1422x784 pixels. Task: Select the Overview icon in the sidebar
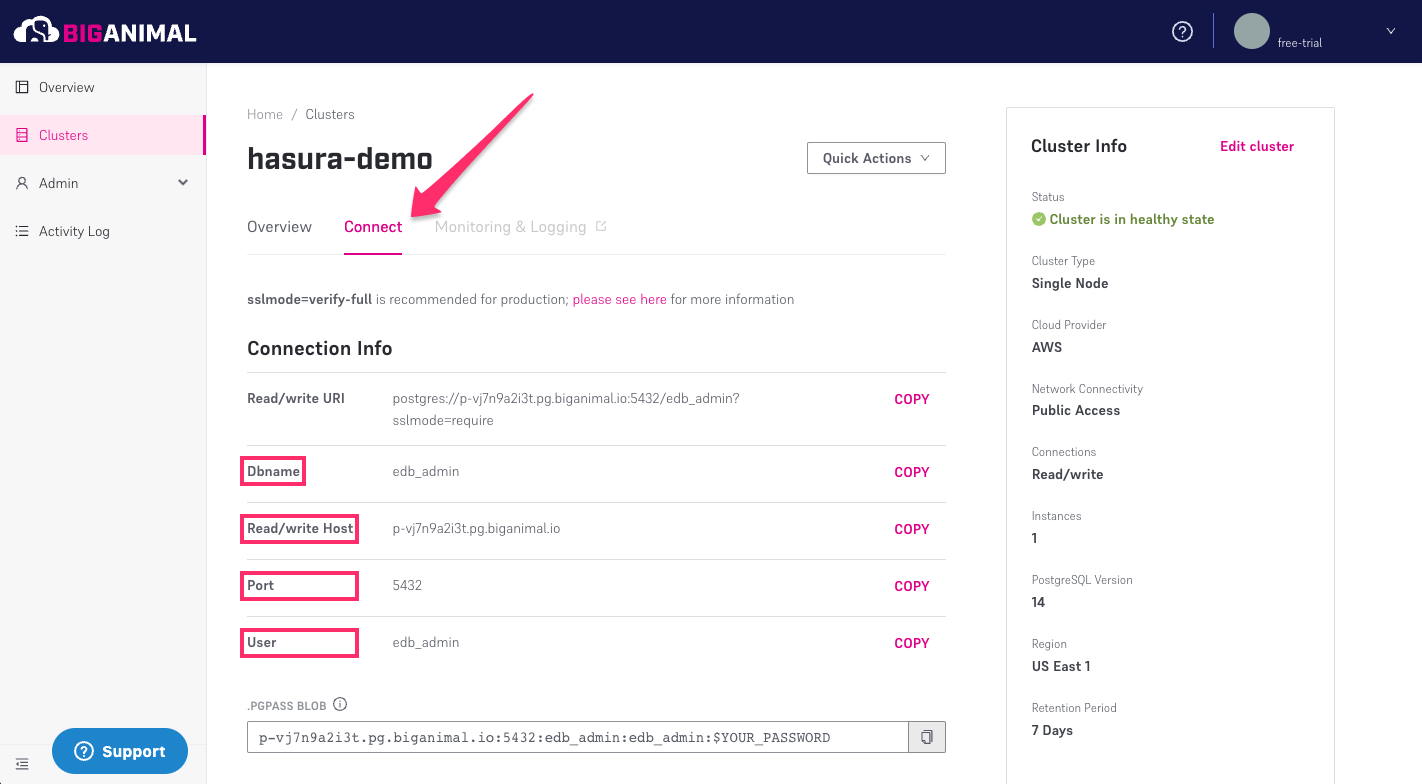pyautogui.click(x=22, y=86)
